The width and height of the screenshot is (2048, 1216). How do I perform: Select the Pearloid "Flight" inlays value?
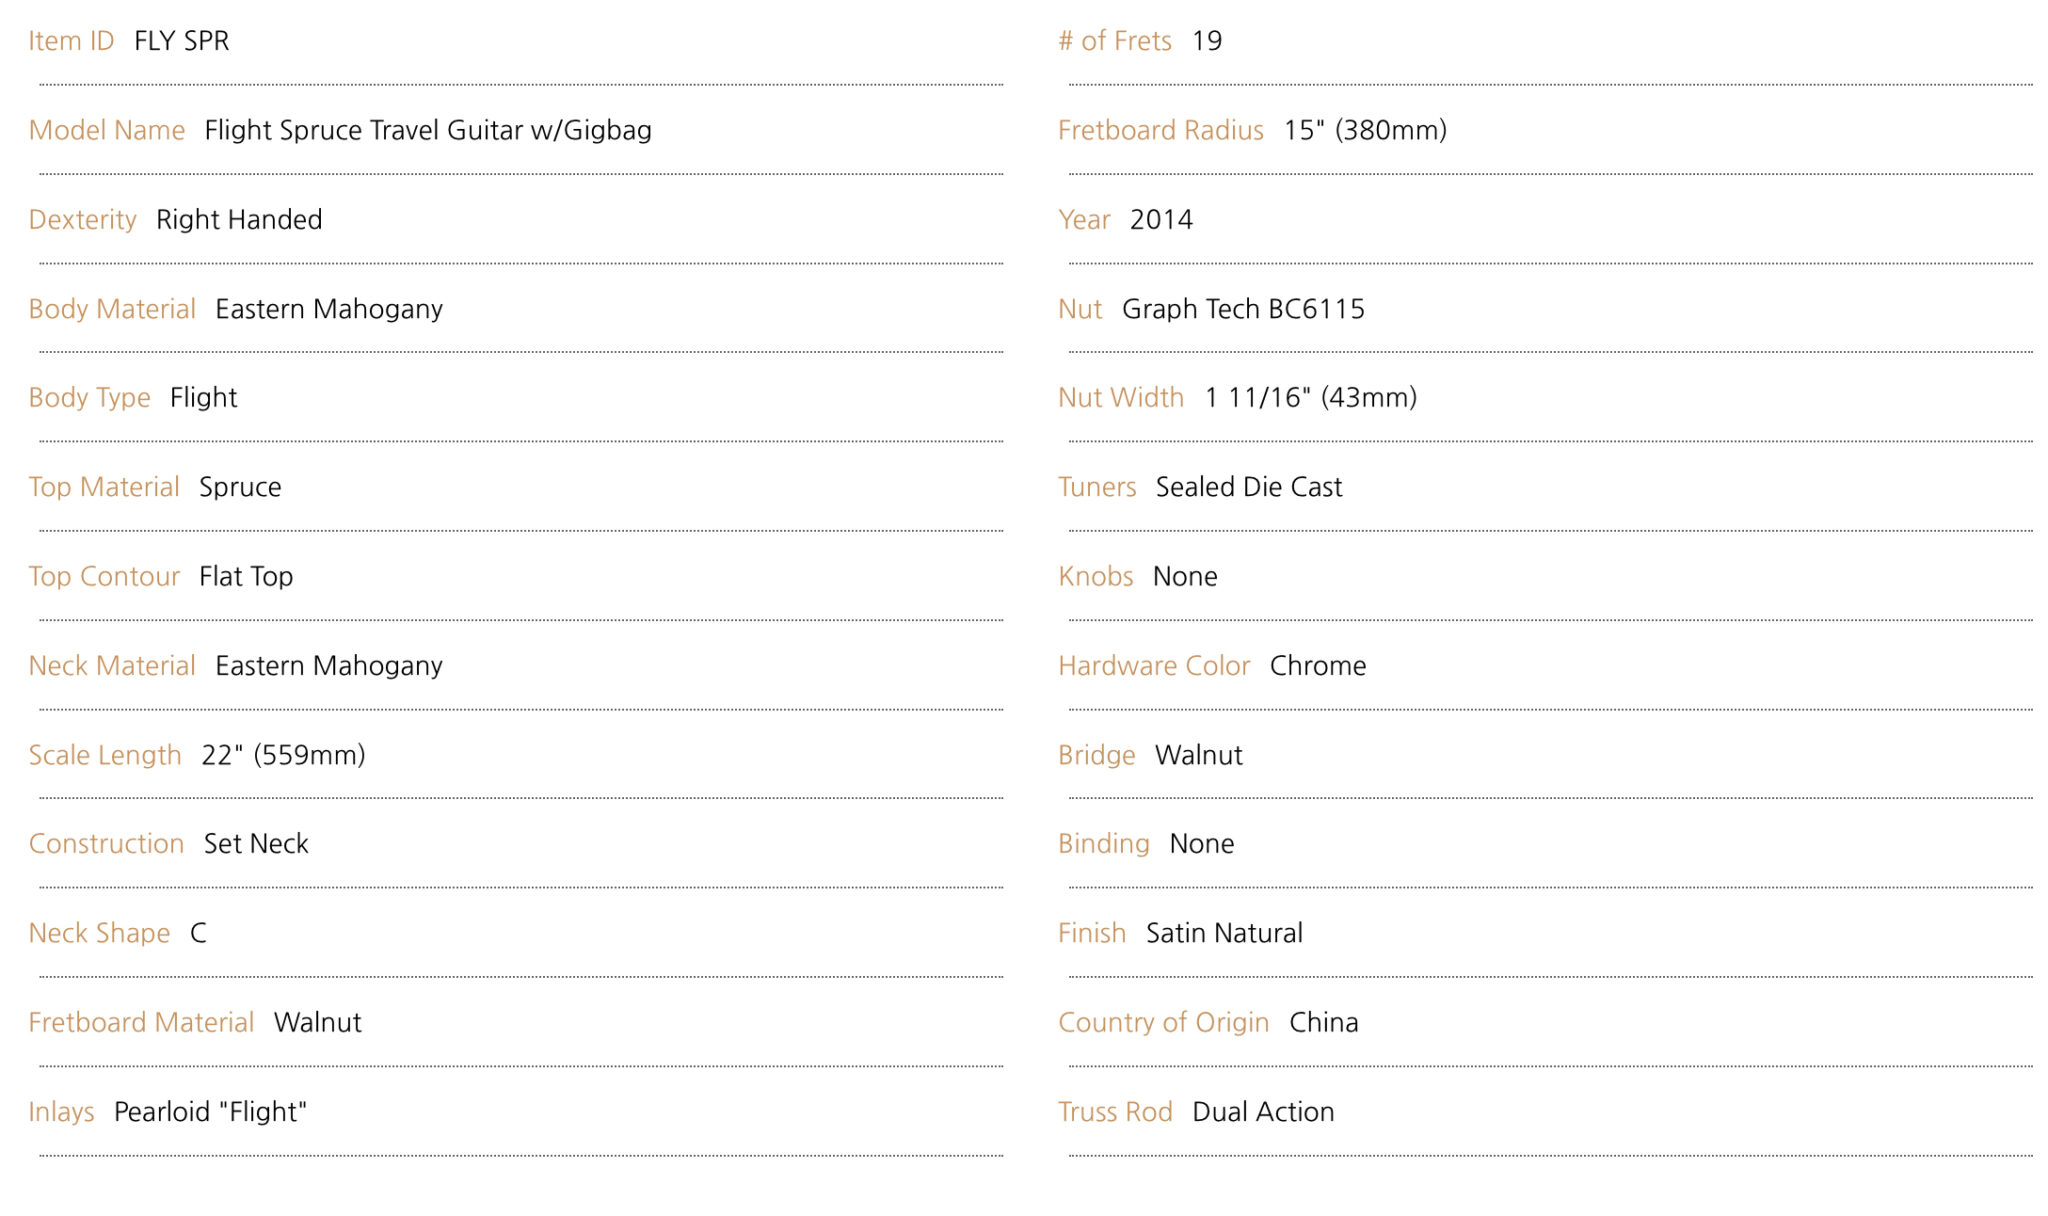click(x=210, y=1112)
